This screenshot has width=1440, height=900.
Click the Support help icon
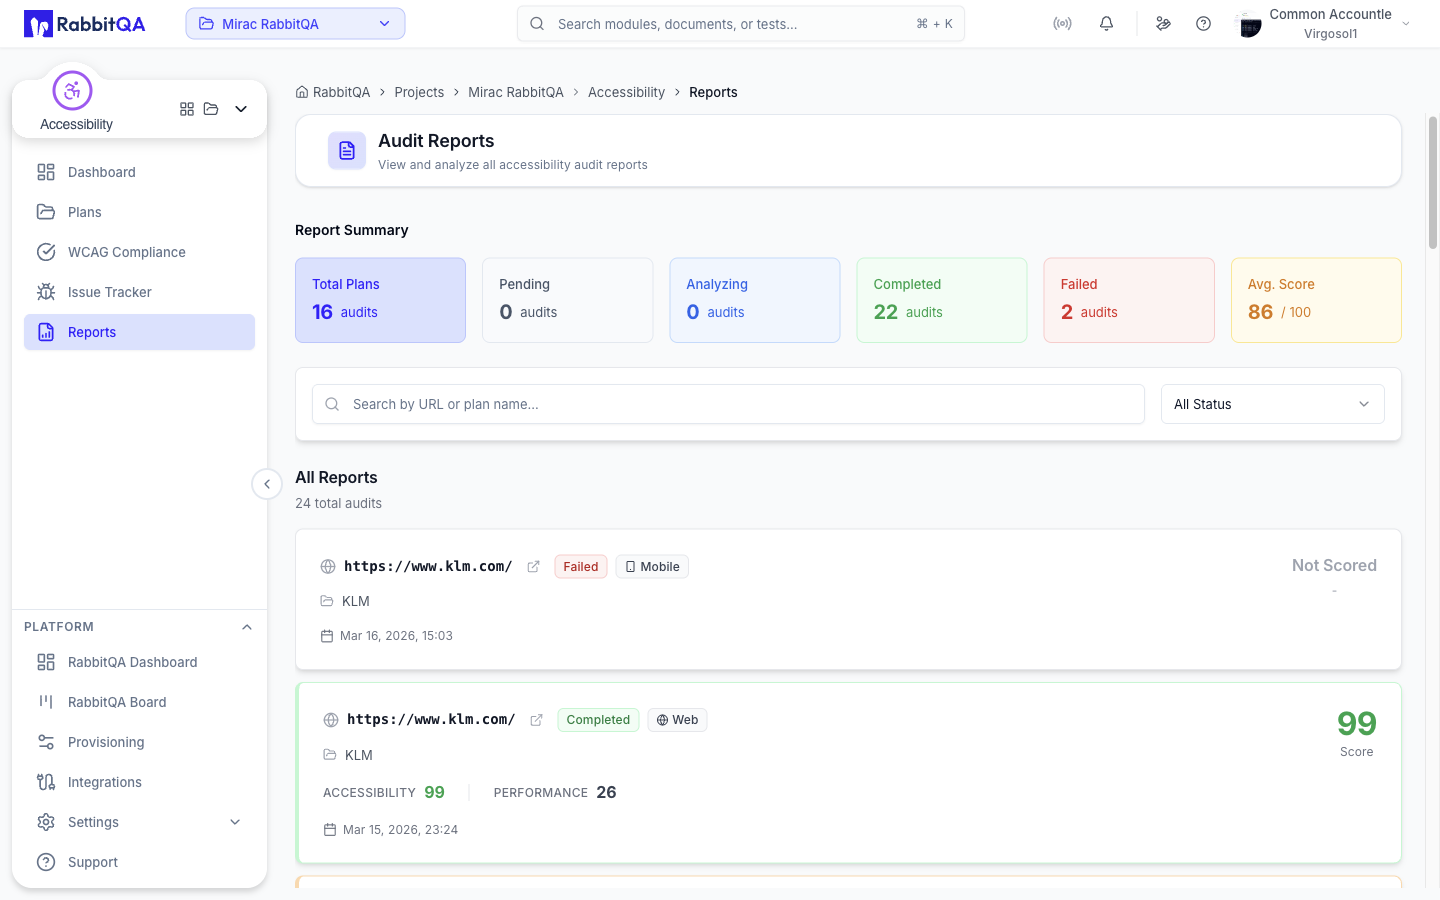pyautogui.click(x=46, y=862)
